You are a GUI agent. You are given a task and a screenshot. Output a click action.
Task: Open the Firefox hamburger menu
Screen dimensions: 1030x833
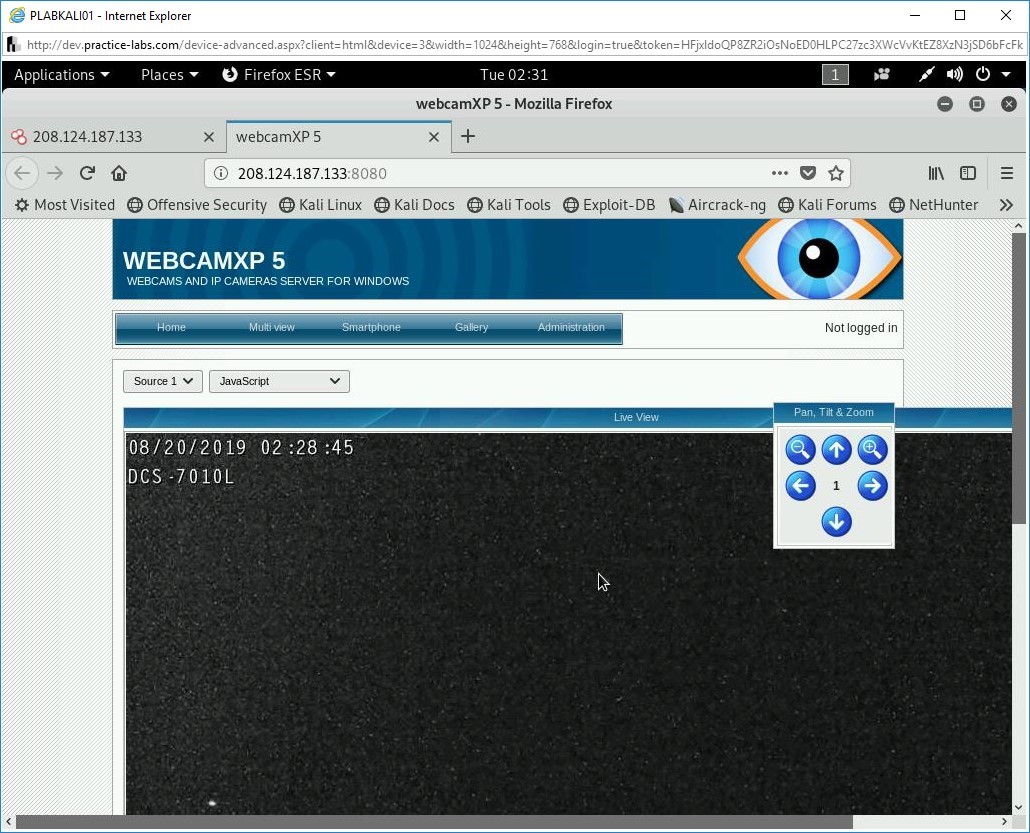[1007, 172]
